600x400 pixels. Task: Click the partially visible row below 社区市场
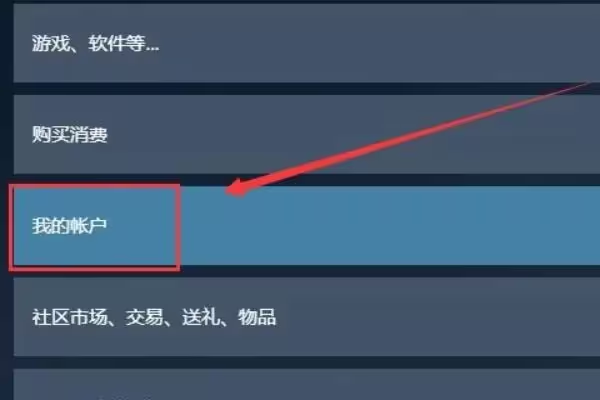307,384
